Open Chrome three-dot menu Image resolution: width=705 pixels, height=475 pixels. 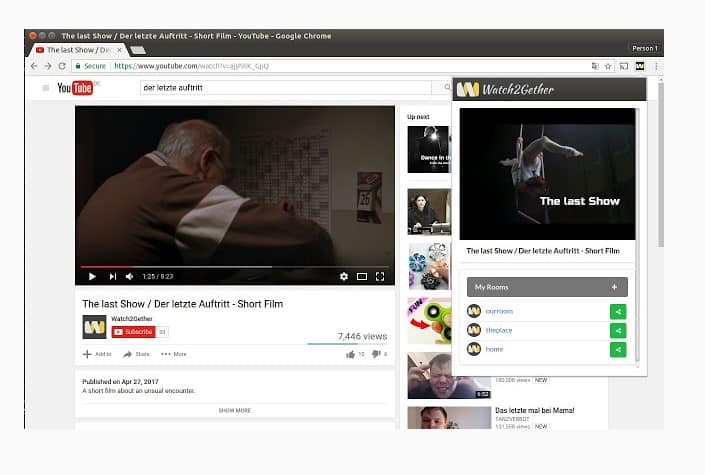click(x=656, y=66)
